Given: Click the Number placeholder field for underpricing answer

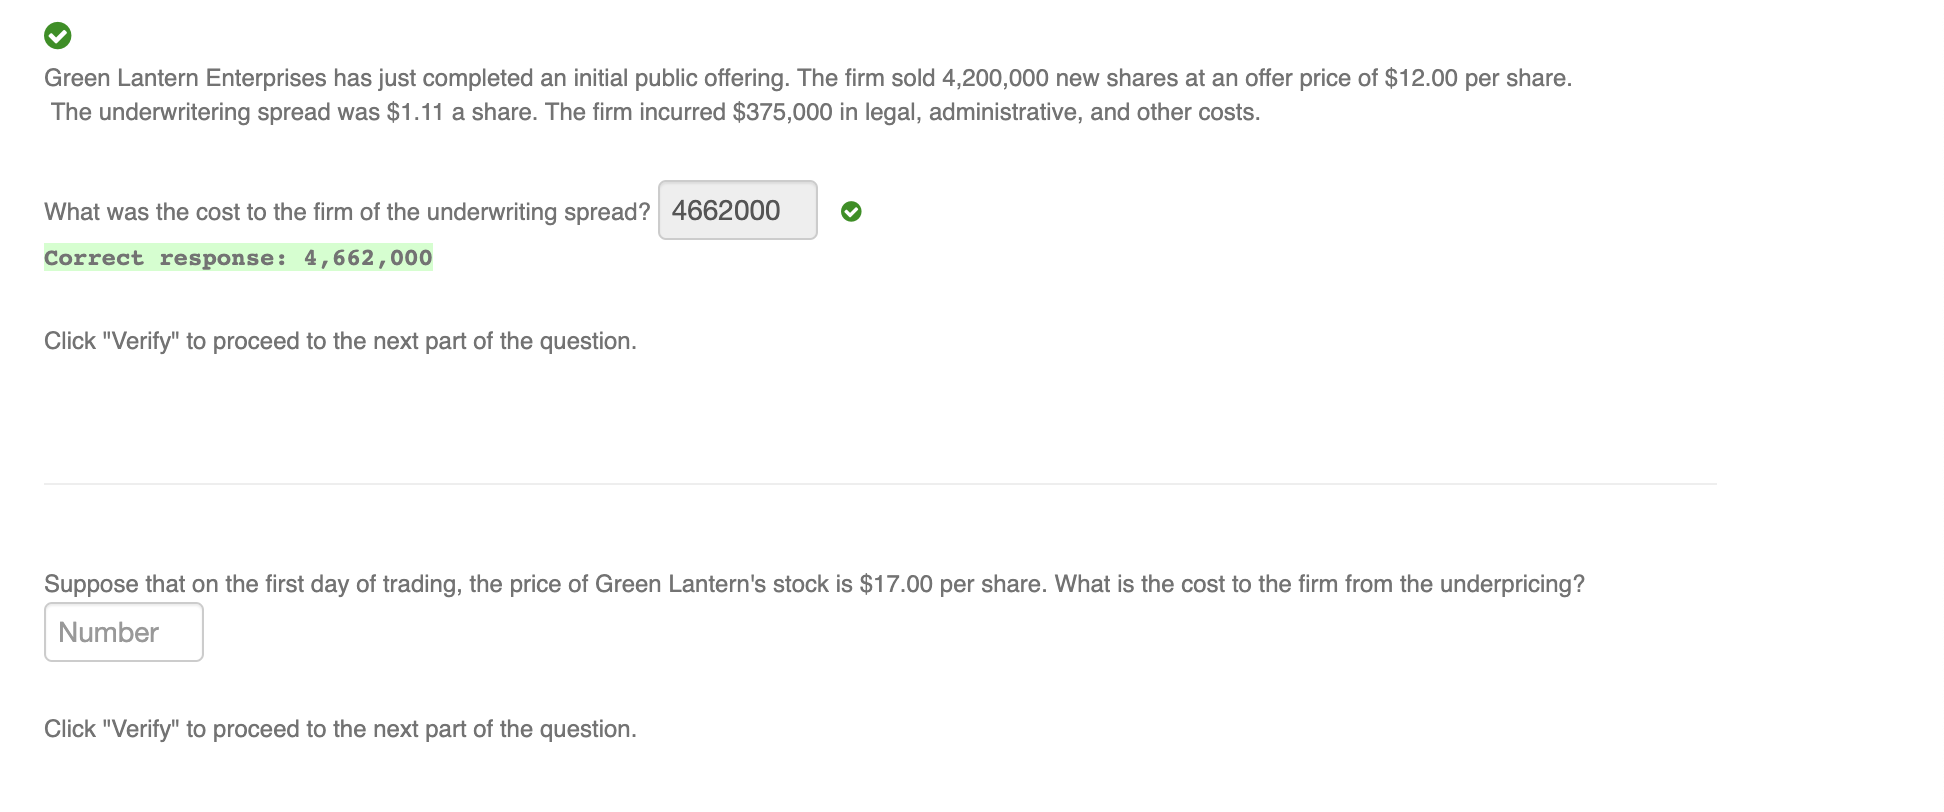Looking at the screenshot, I should (x=123, y=632).
